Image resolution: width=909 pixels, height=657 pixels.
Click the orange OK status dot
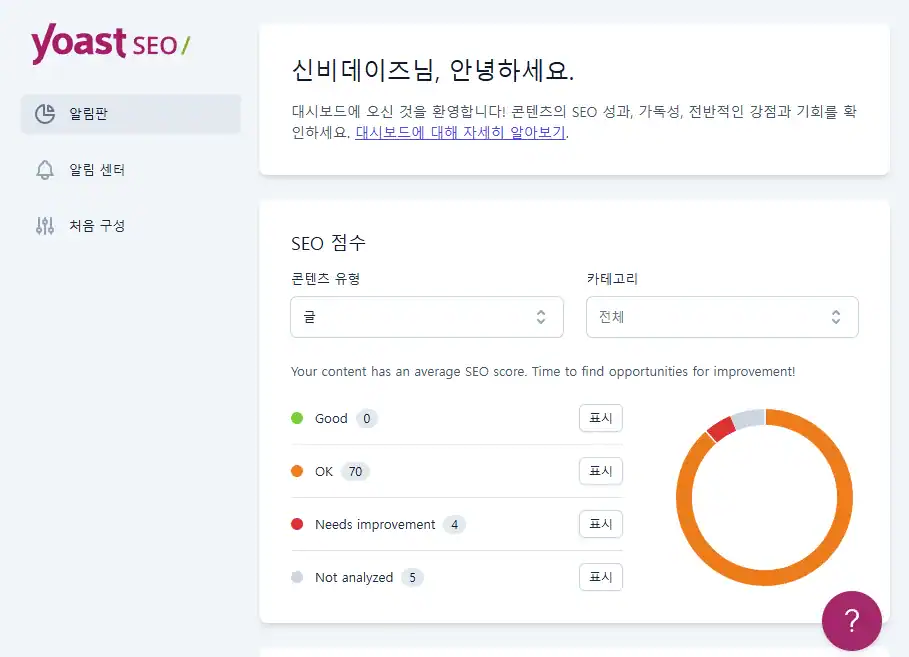pos(297,471)
